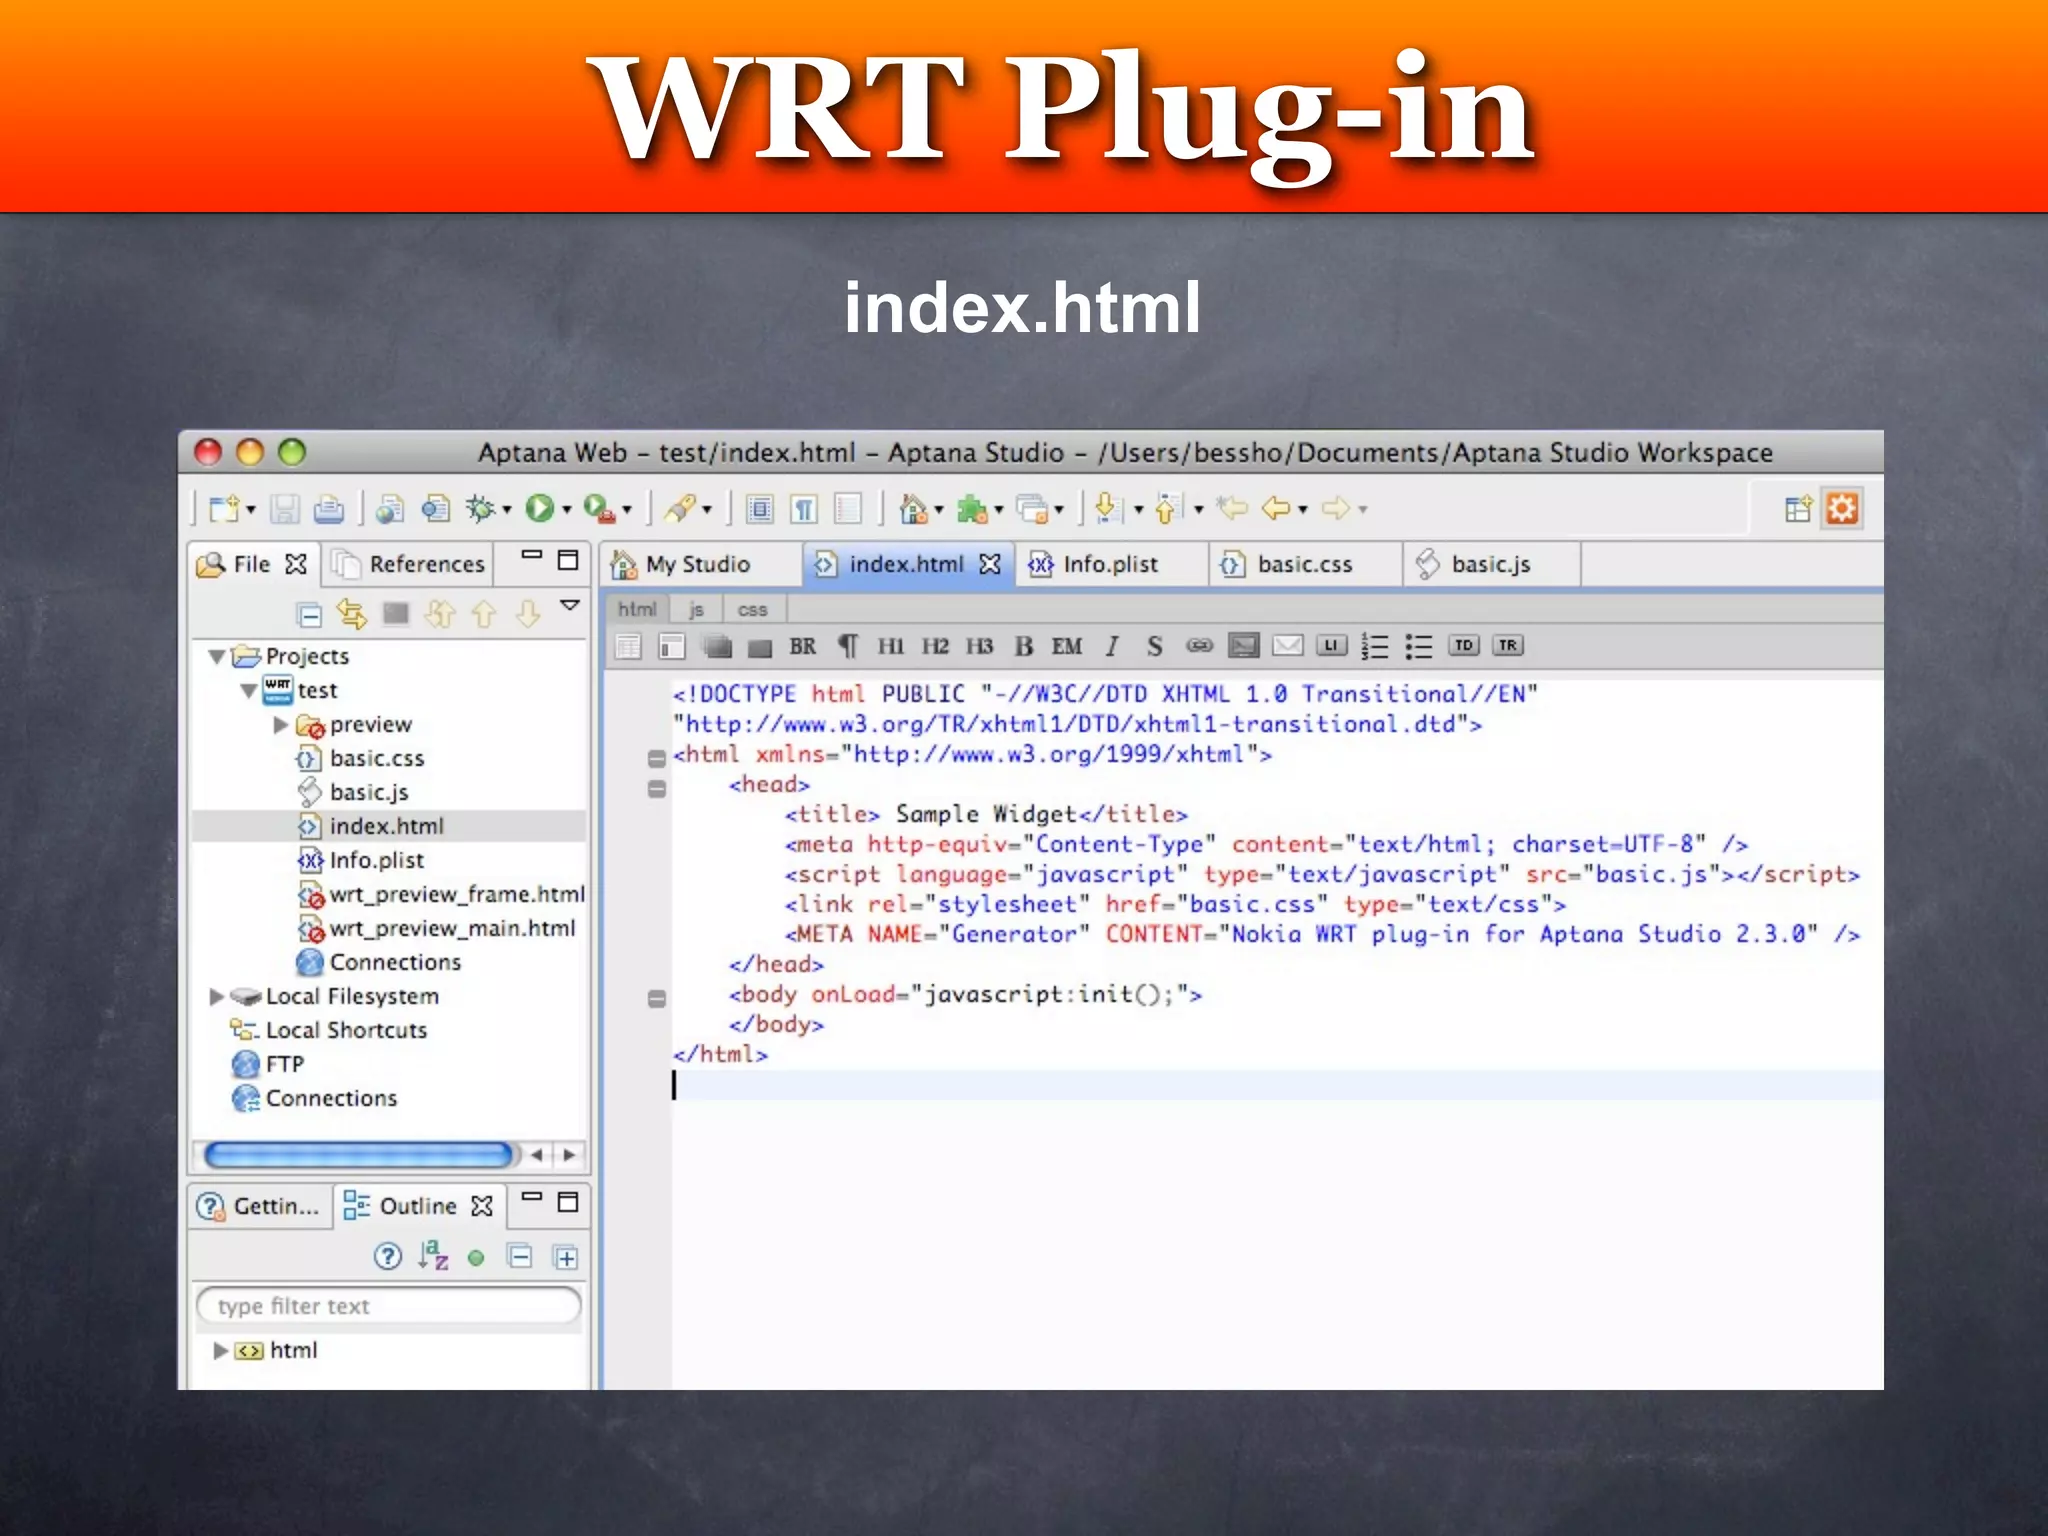The height and width of the screenshot is (1536, 2048).
Task: Open the New file dropdown arrow
Action: point(250,510)
